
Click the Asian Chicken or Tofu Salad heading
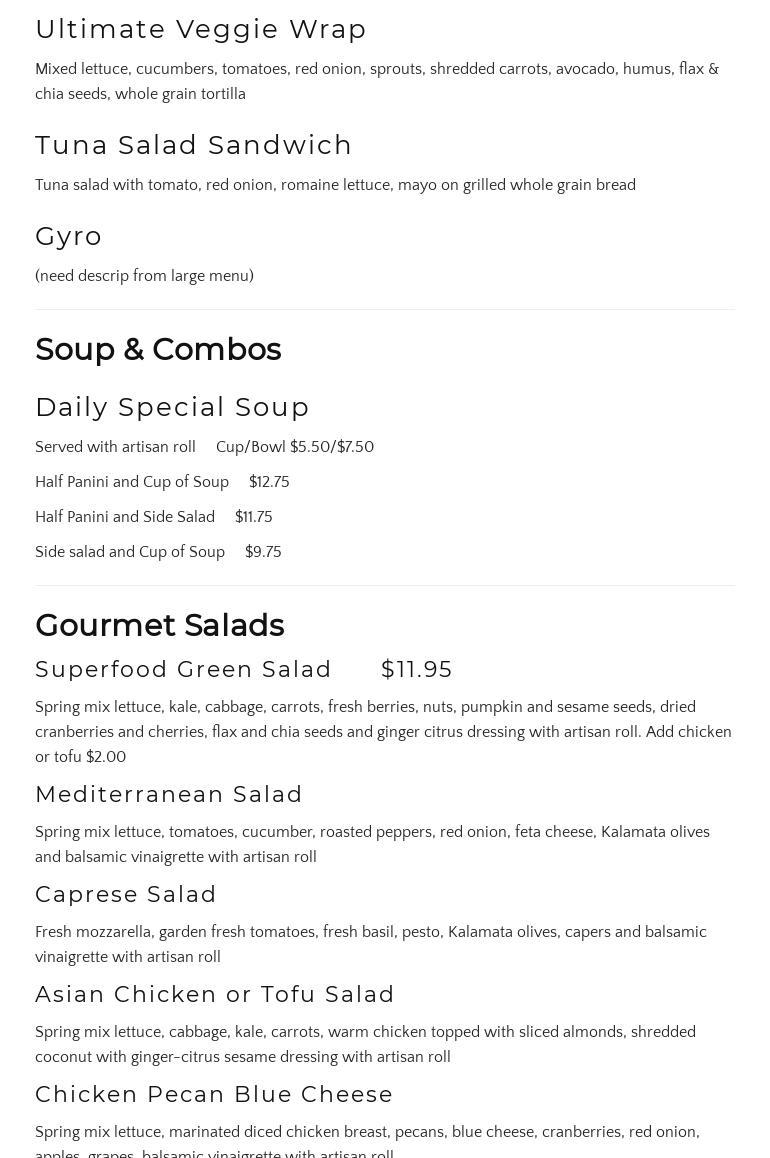(215, 994)
